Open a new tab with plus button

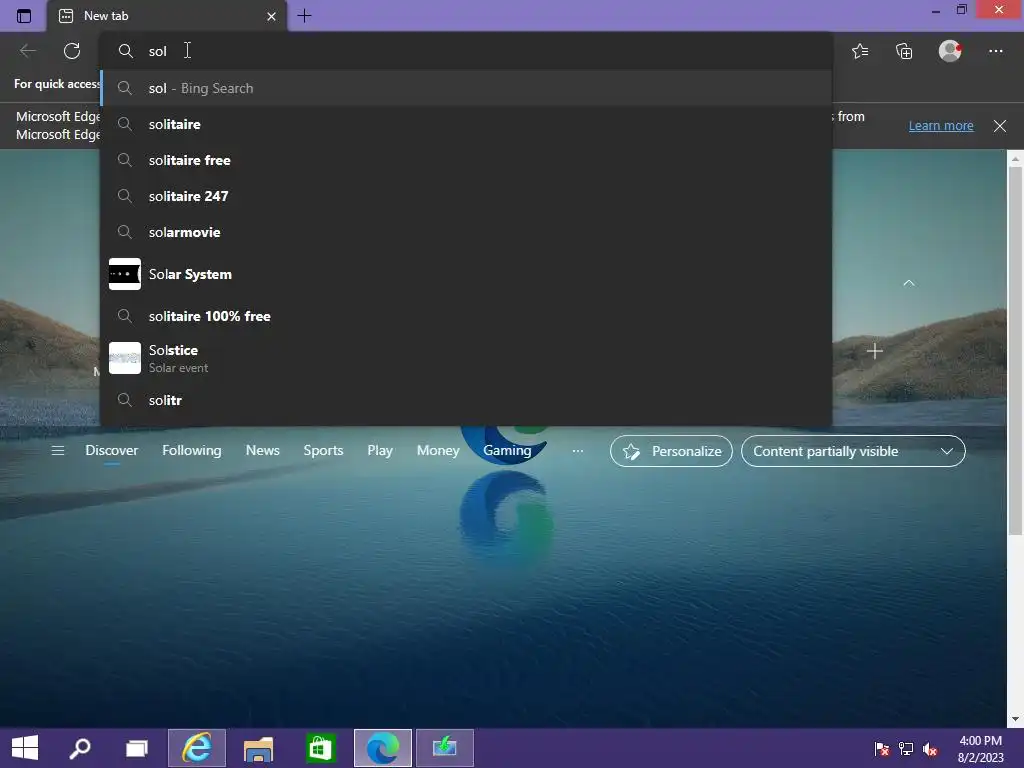pyautogui.click(x=304, y=16)
